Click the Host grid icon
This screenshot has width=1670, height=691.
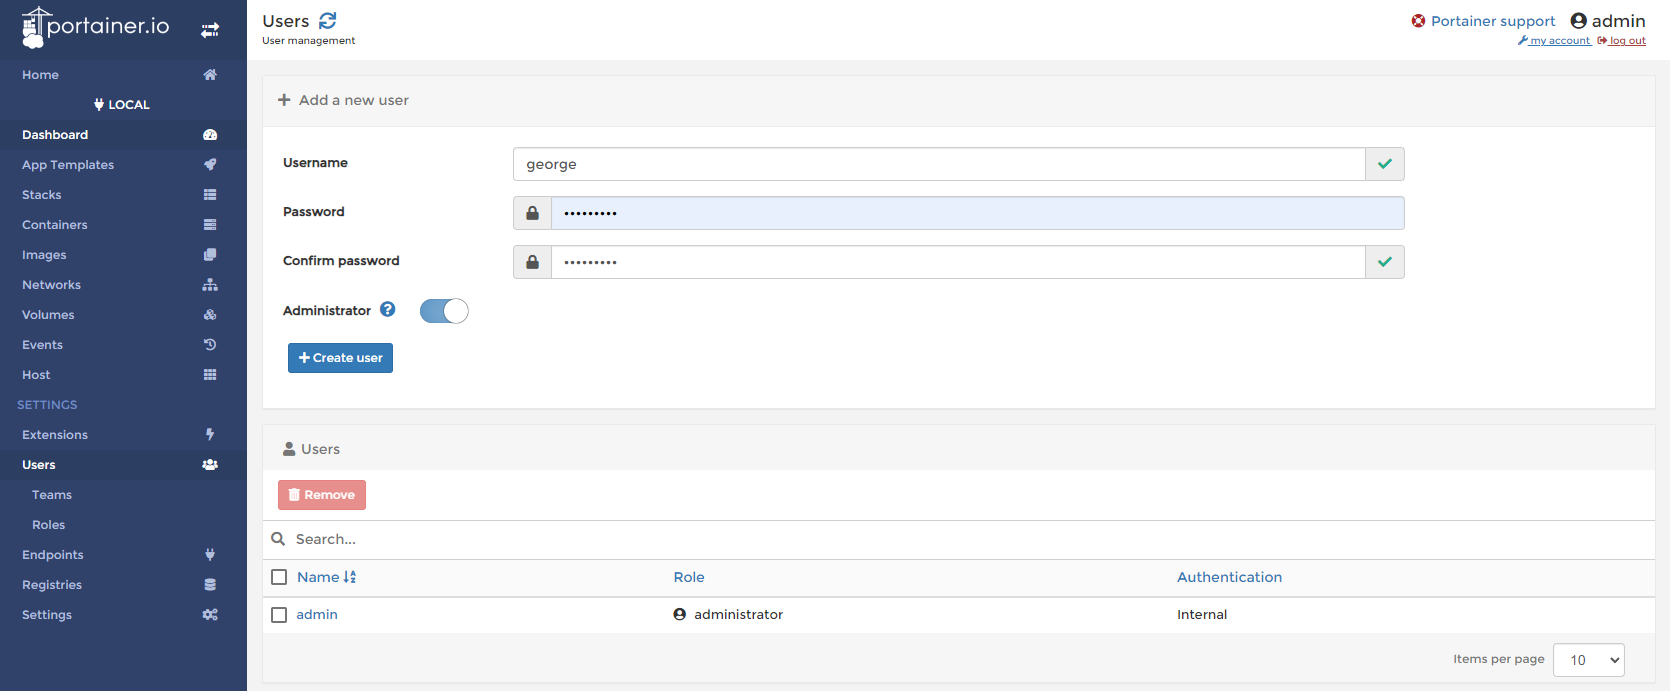click(210, 375)
